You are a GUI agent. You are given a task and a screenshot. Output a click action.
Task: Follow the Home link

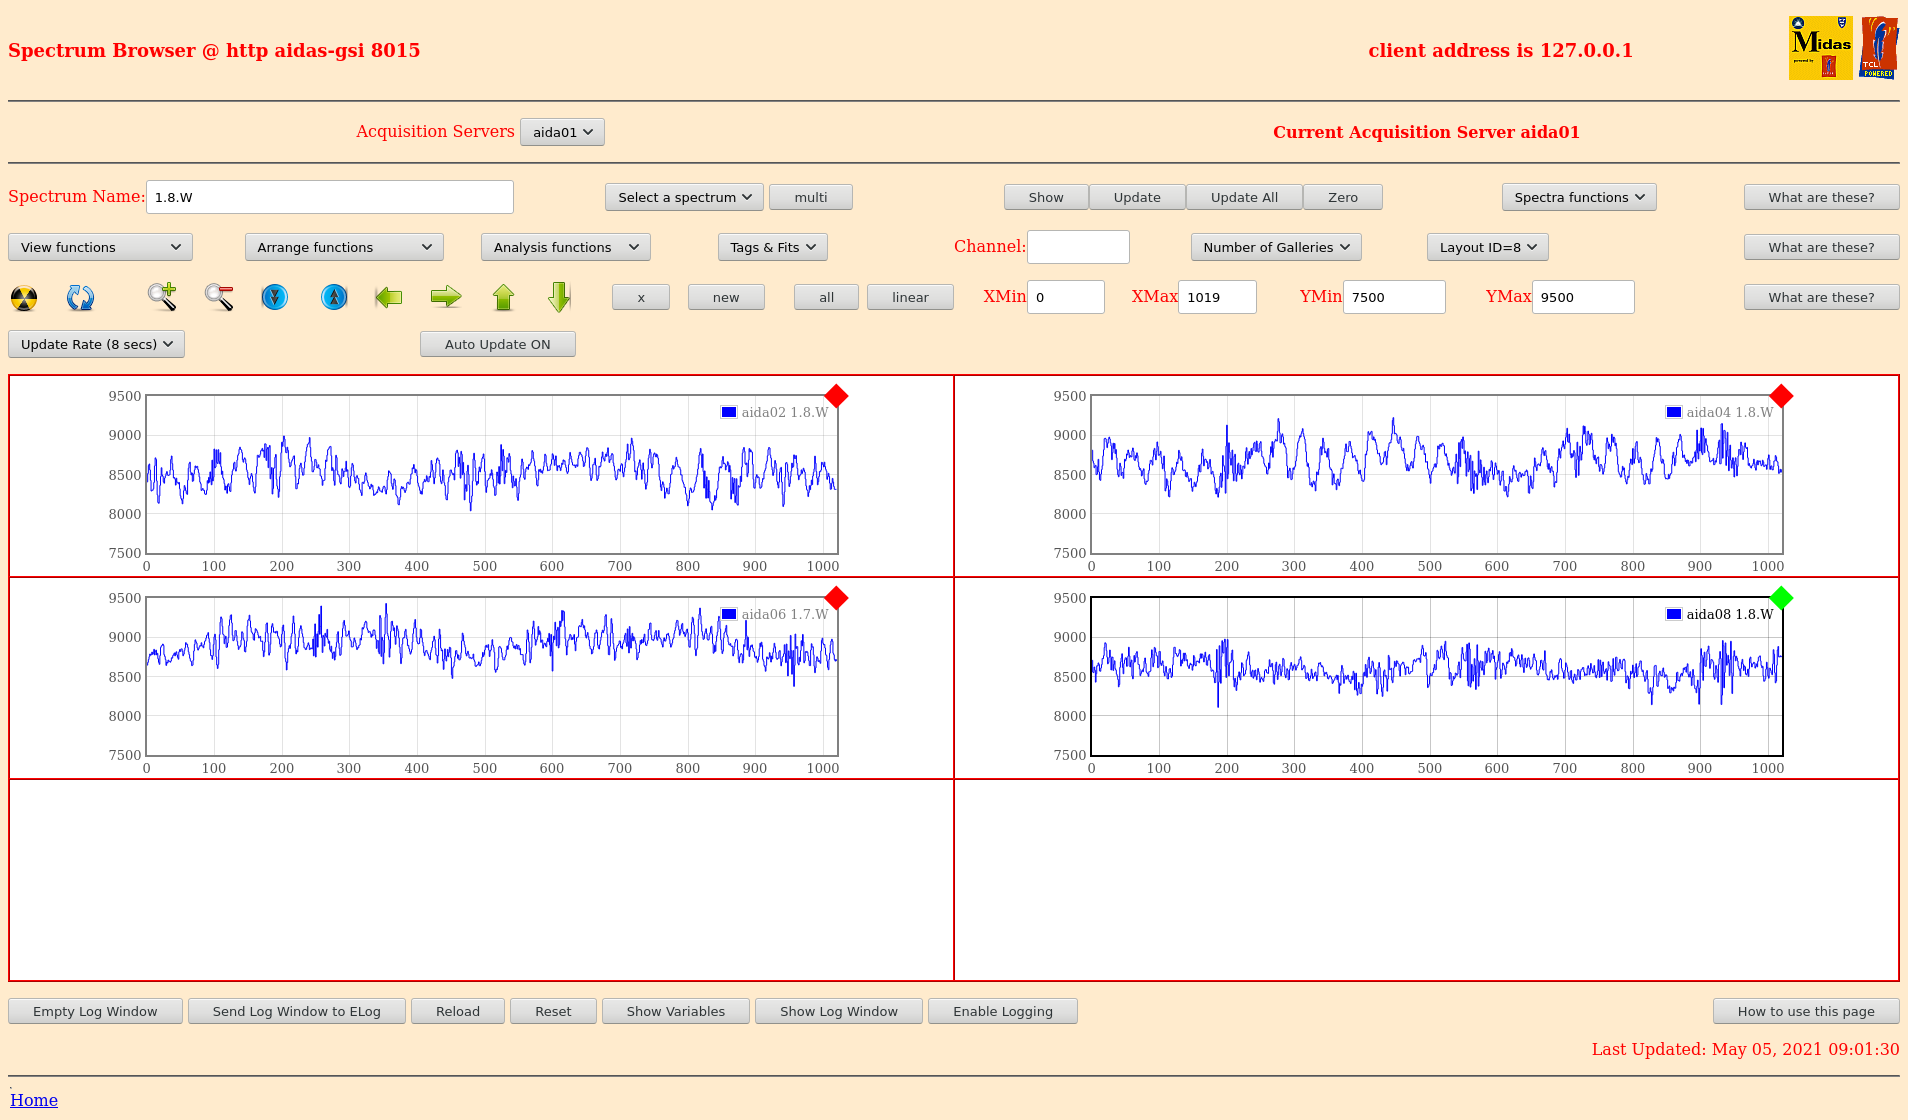[34, 1100]
